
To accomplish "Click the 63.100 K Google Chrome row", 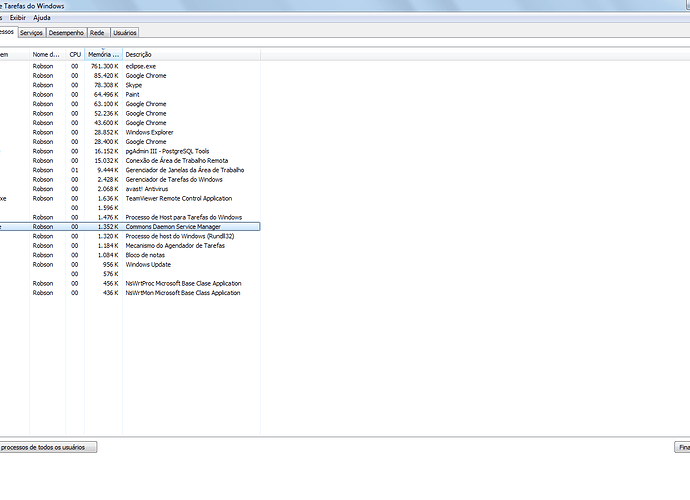I will (130, 104).
